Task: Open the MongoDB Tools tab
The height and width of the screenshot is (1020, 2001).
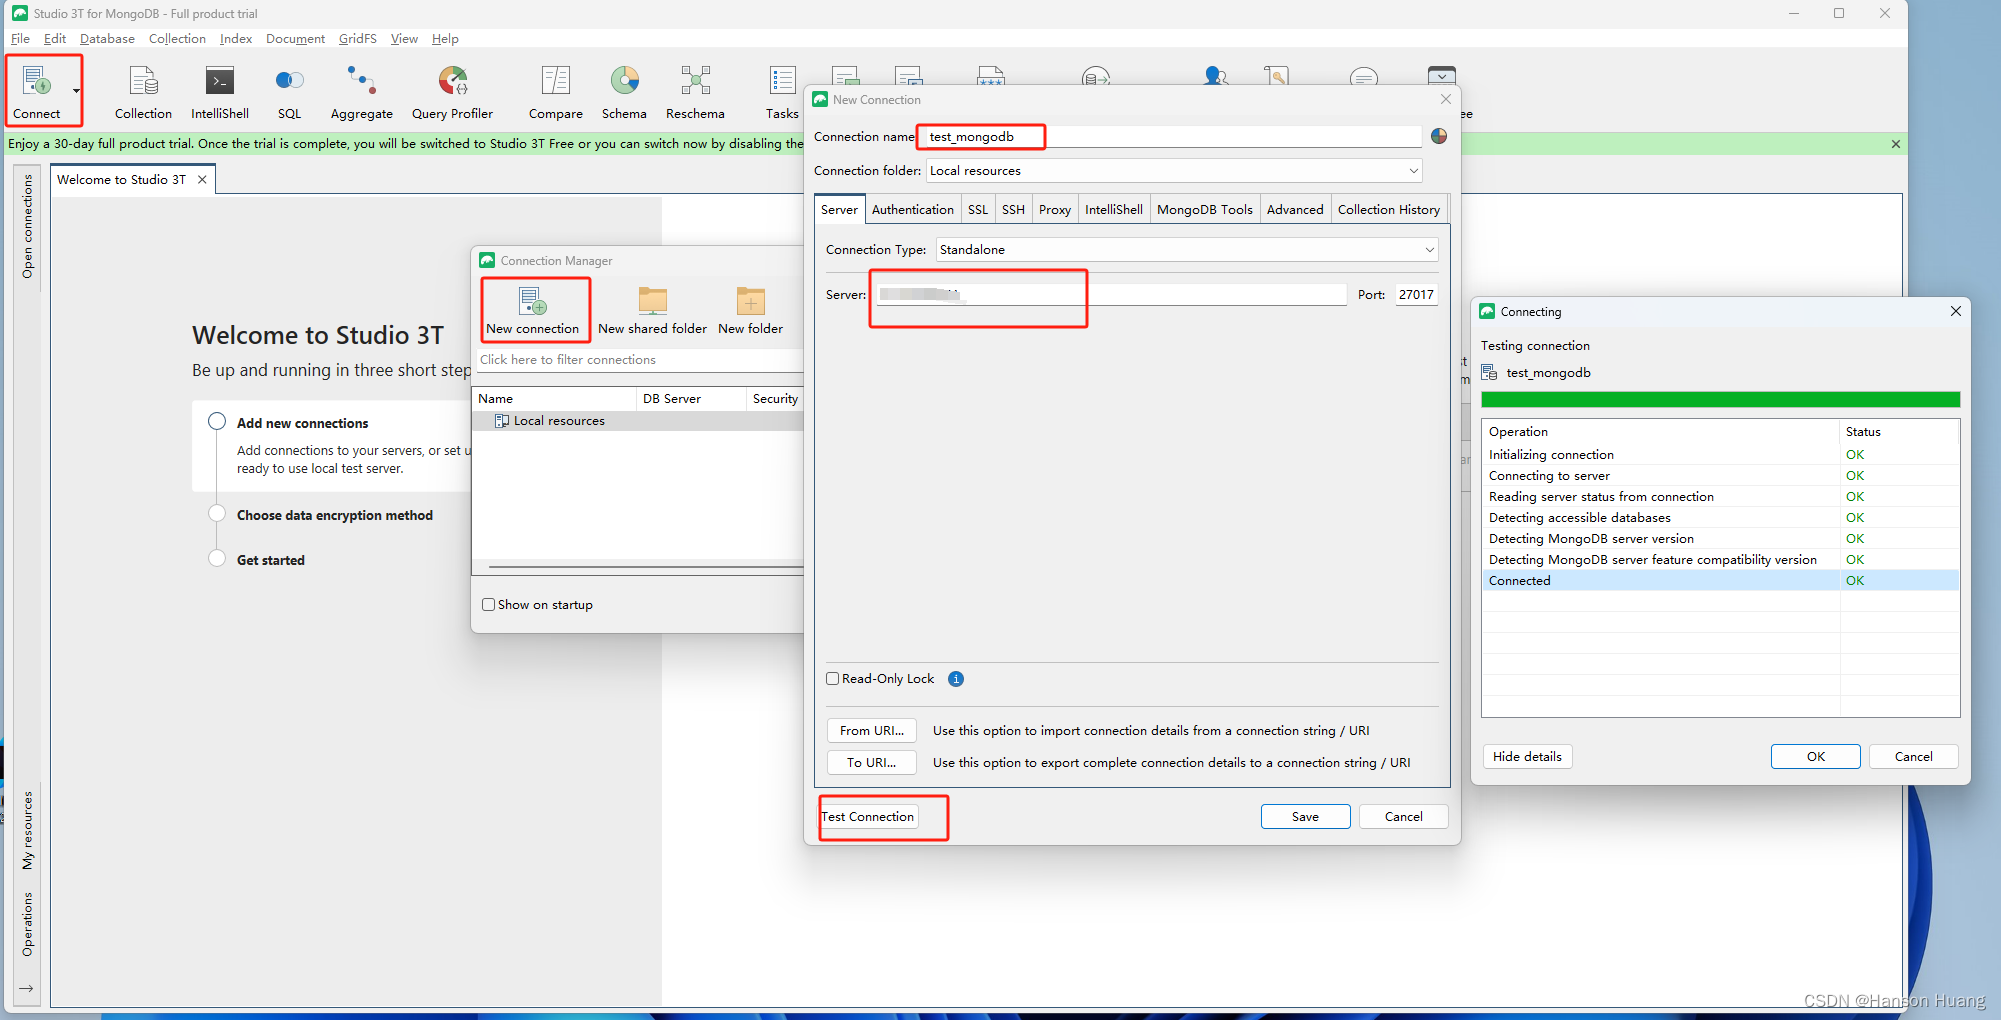Action: 1204,210
